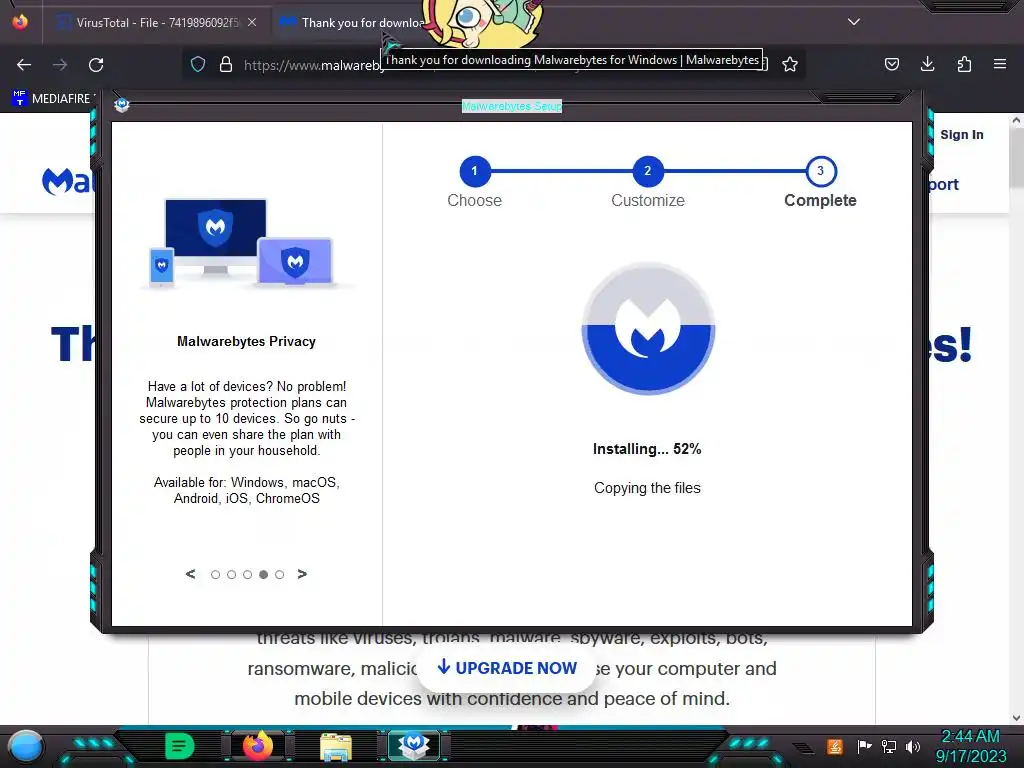Viewport: 1024px width, 768px height.
Task: Show previous slide in Malwarebytes carousel
Action: [190, 574]
